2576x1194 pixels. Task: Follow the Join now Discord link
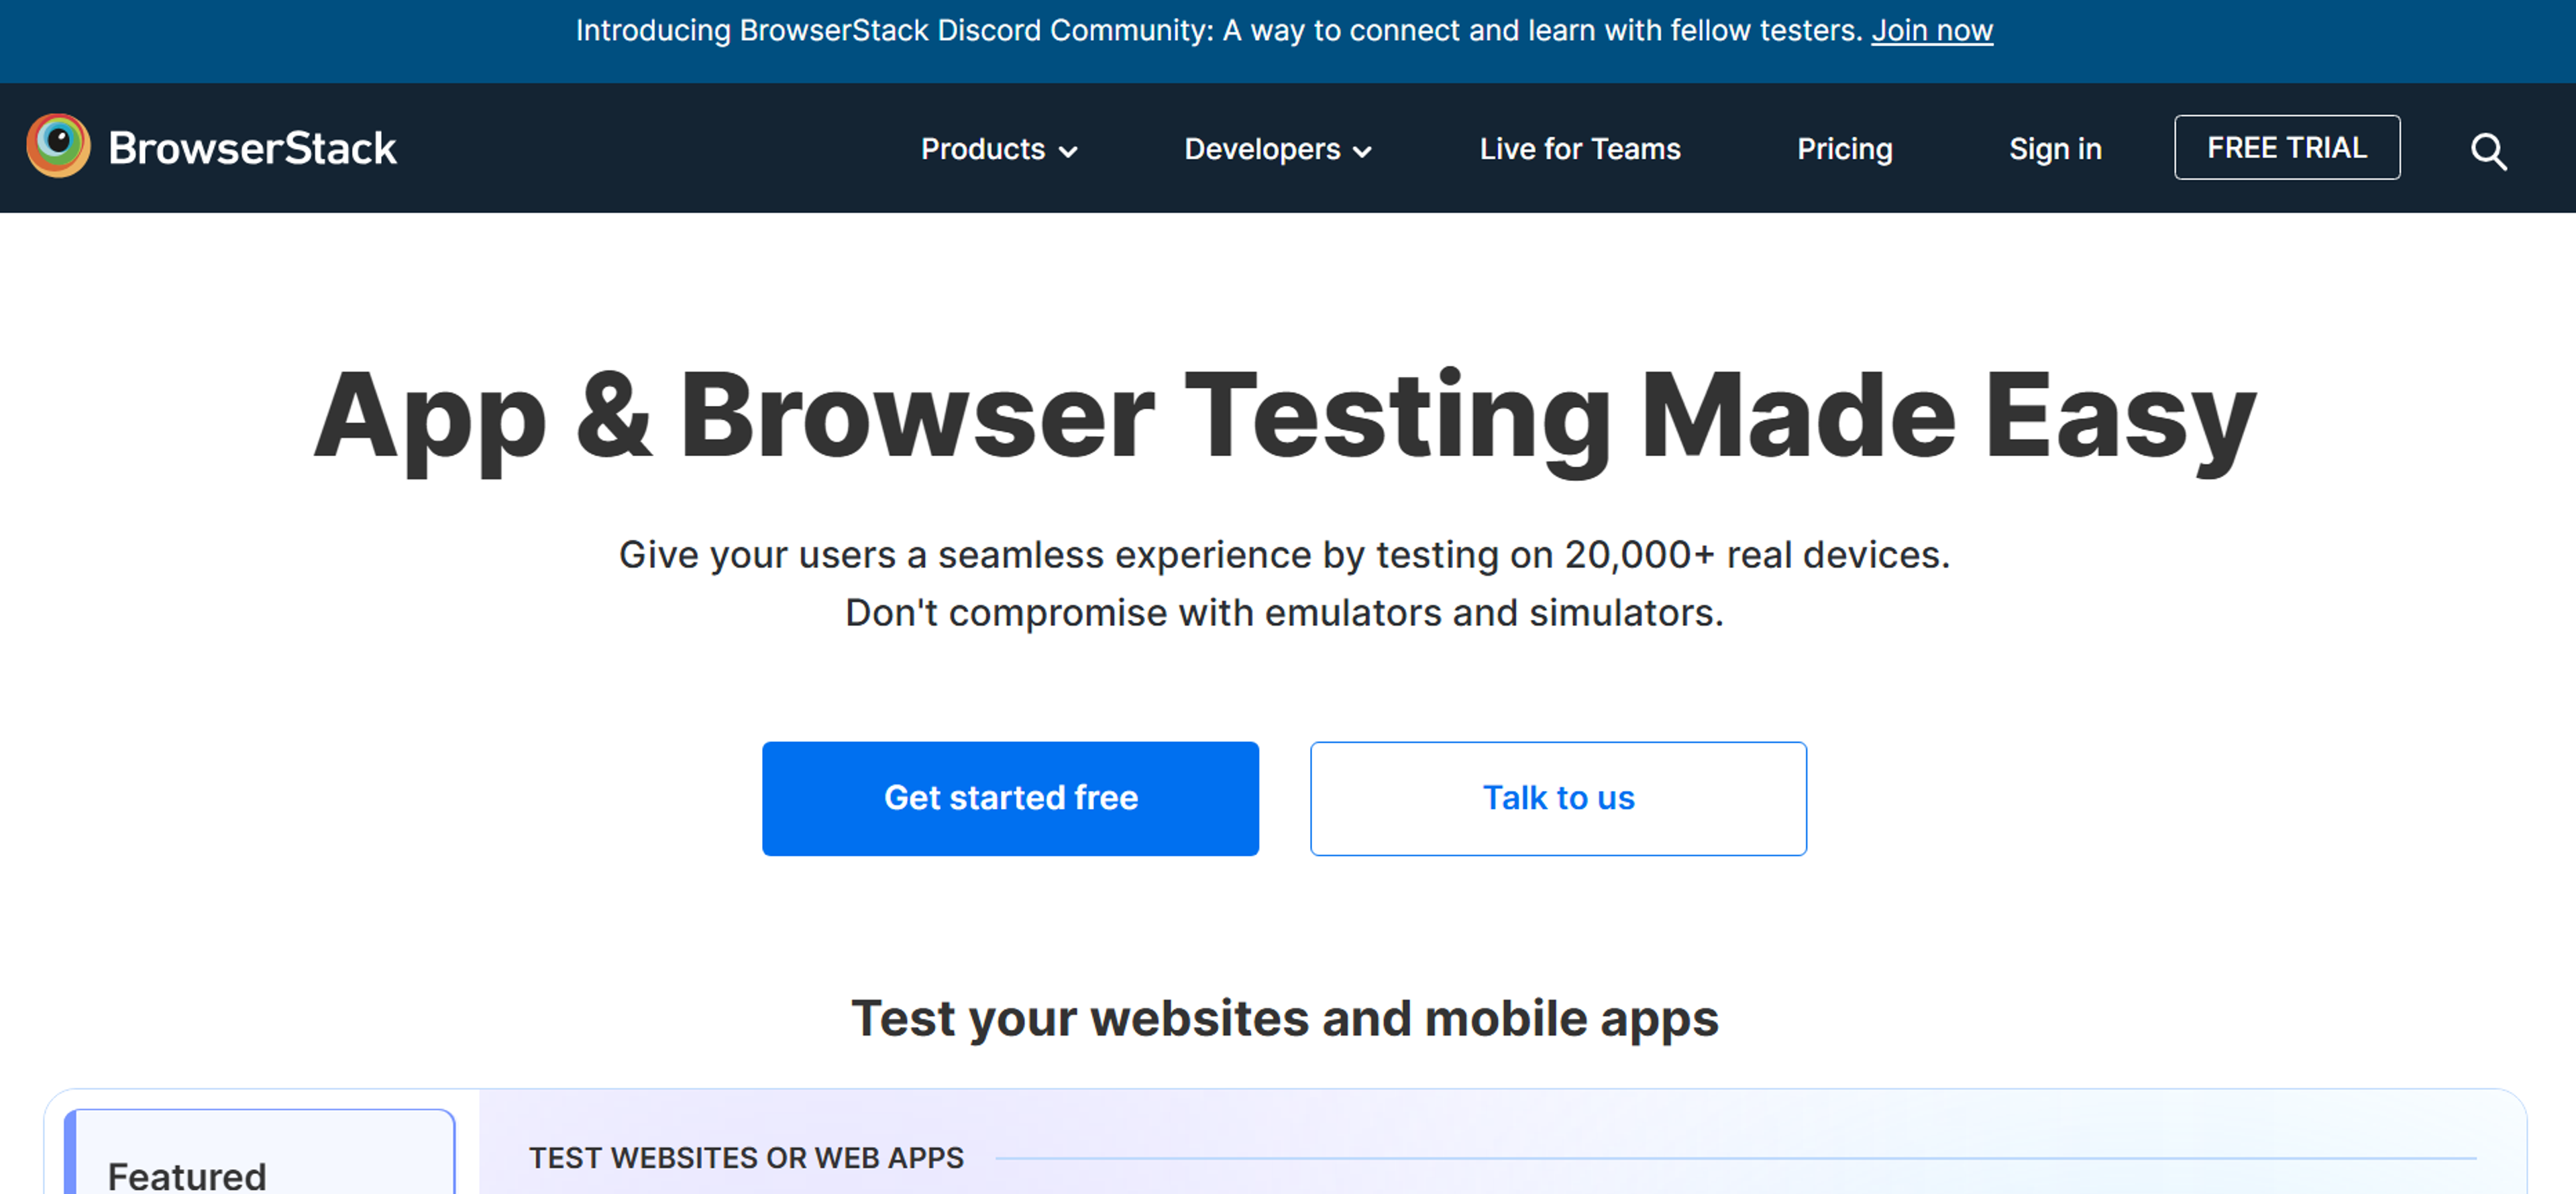[x=1931, y=31]
